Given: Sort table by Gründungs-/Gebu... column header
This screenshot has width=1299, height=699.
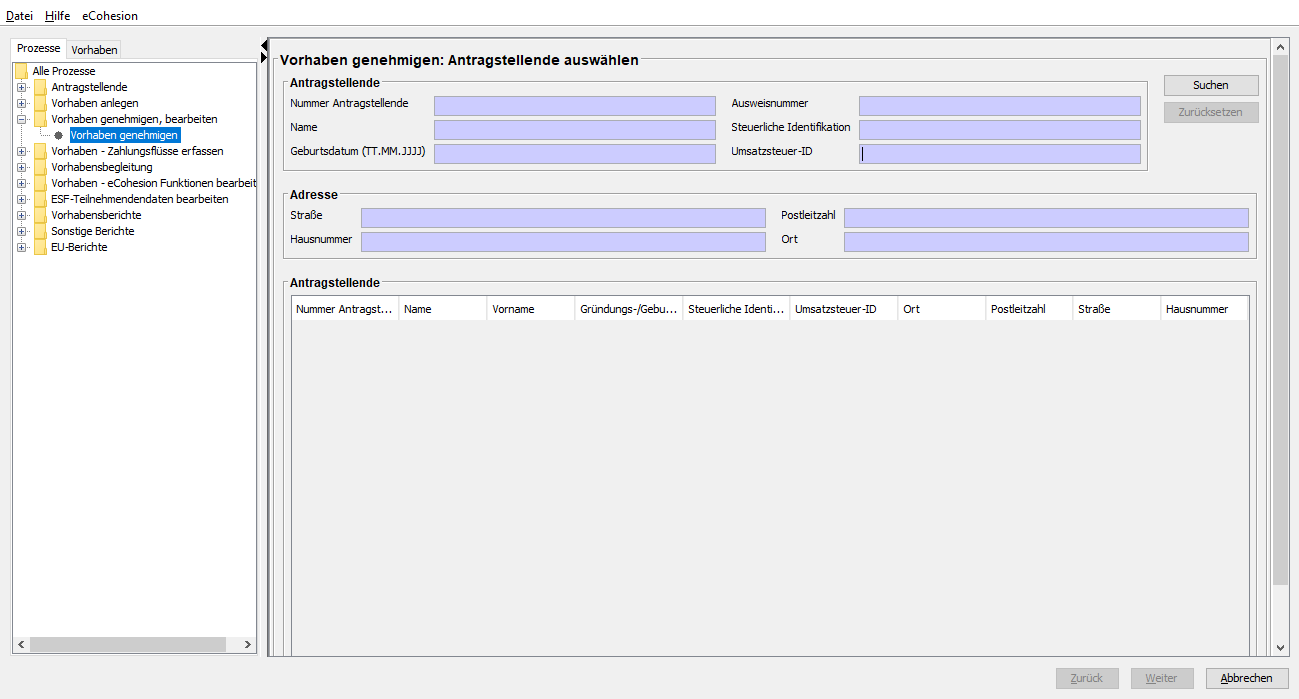Looking at the screenshot, I should pyautogui.click(x=629, y=309).
